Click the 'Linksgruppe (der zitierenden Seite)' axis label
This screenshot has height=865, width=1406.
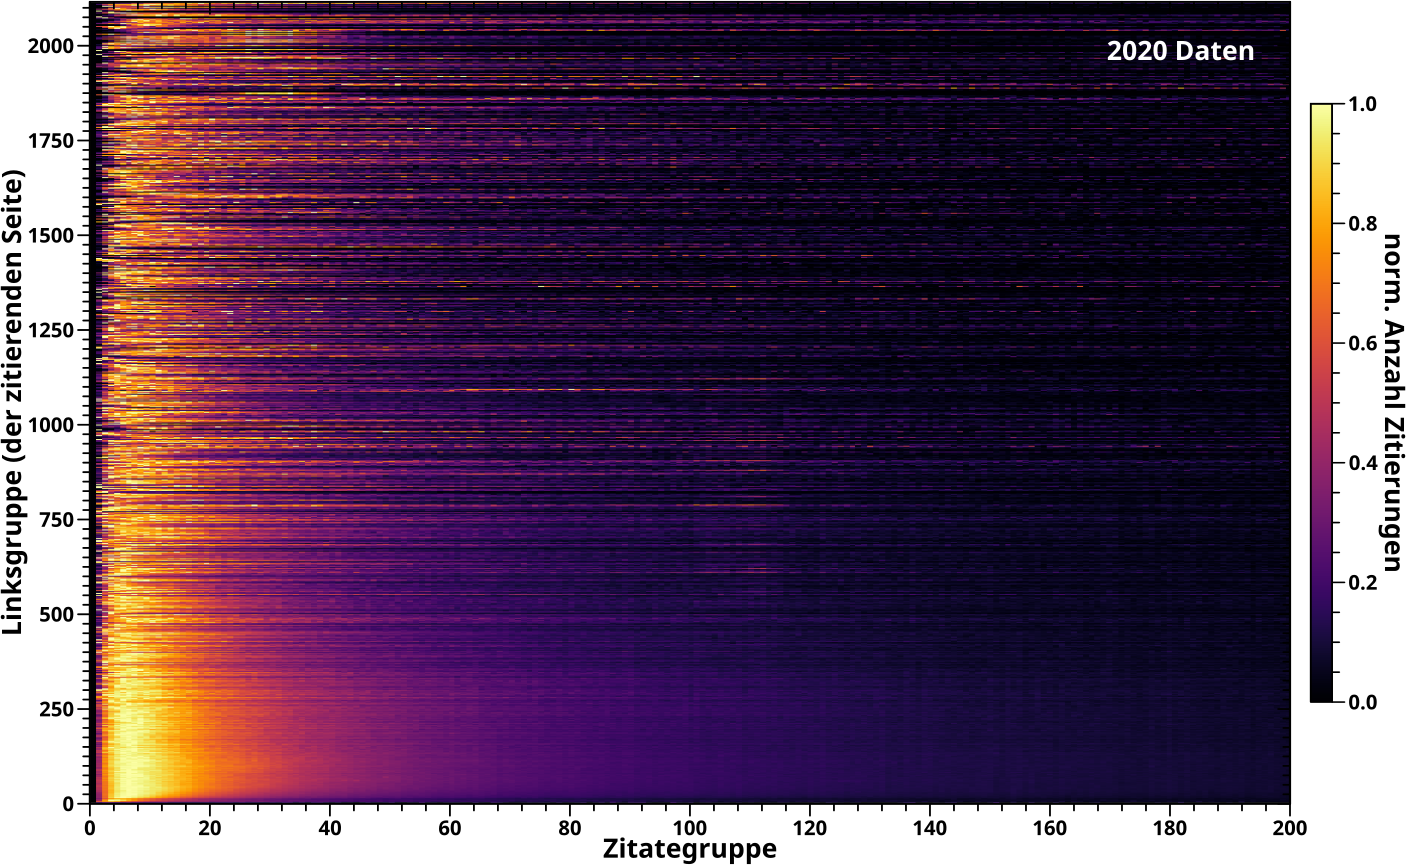(x=13, y=402)
